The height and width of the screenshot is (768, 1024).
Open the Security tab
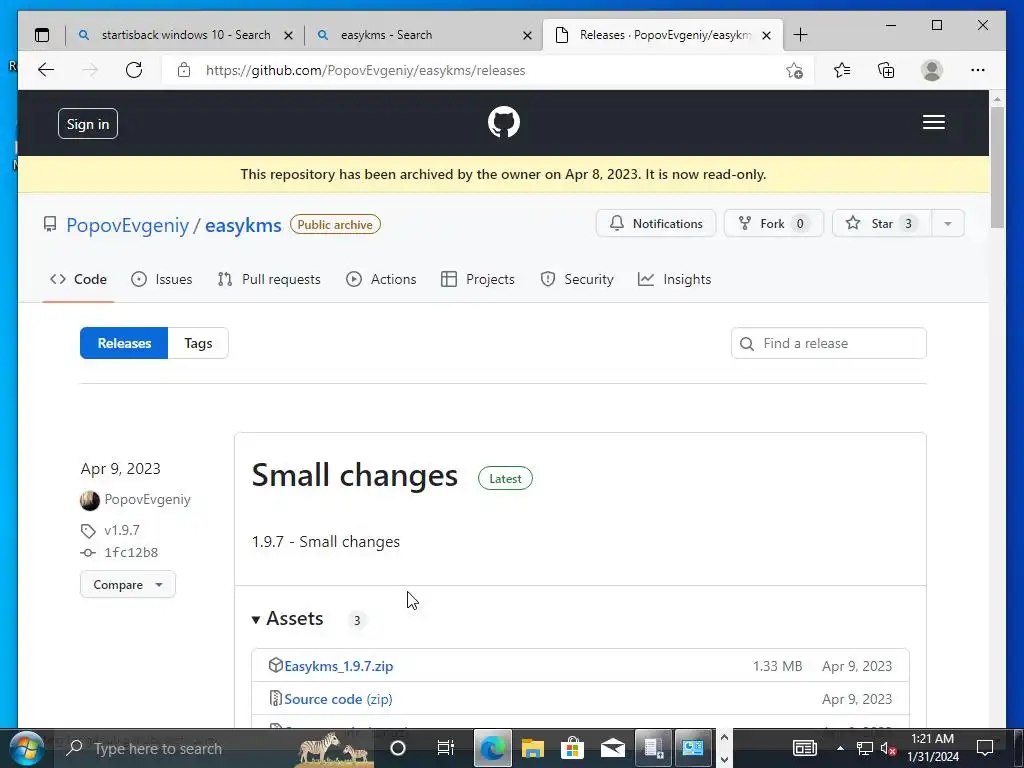[x=577, y=280]
